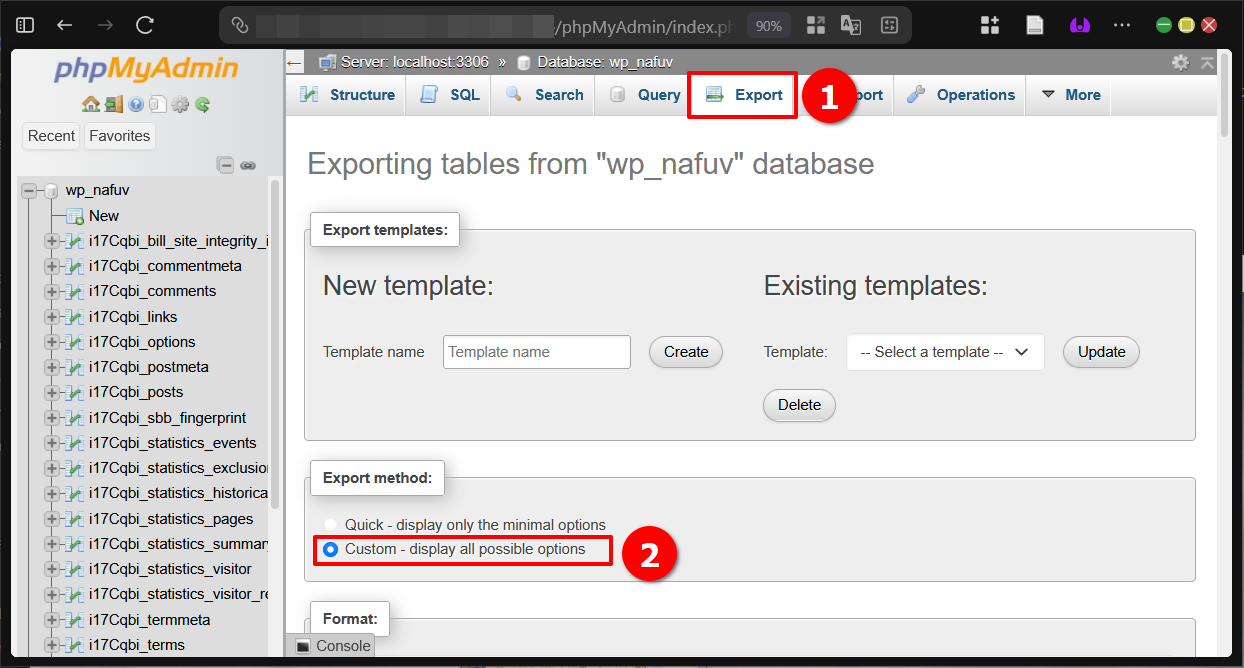
Task: Click the MySQL documentation page icon
Action: click(158, 103)
